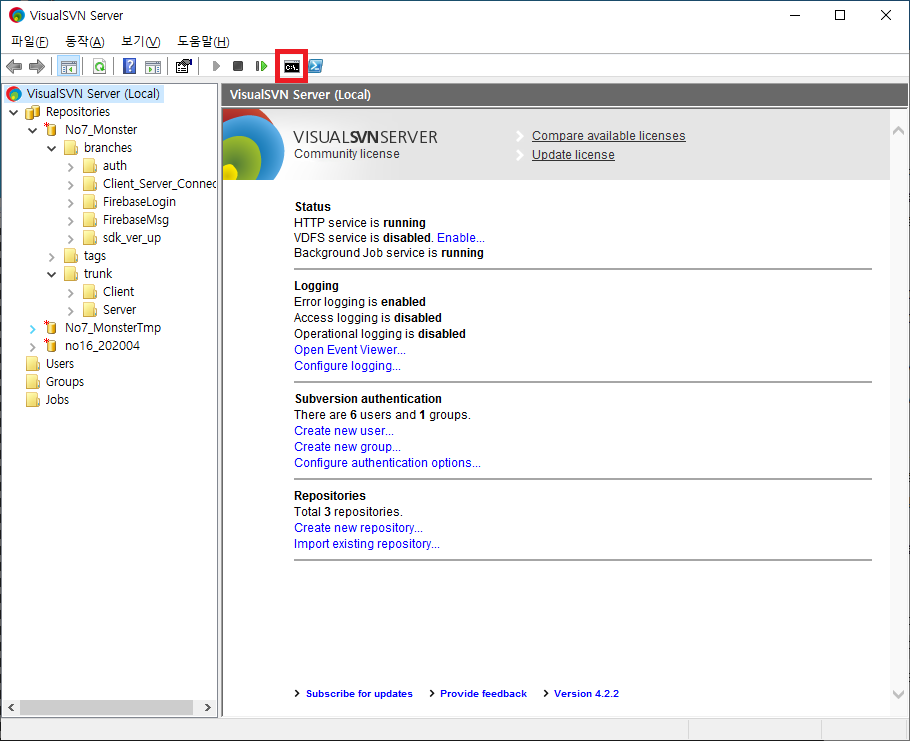910x741 pixels.
Task: Click the tree pane scroll right arrow
Action: click(x=207, y=707)
